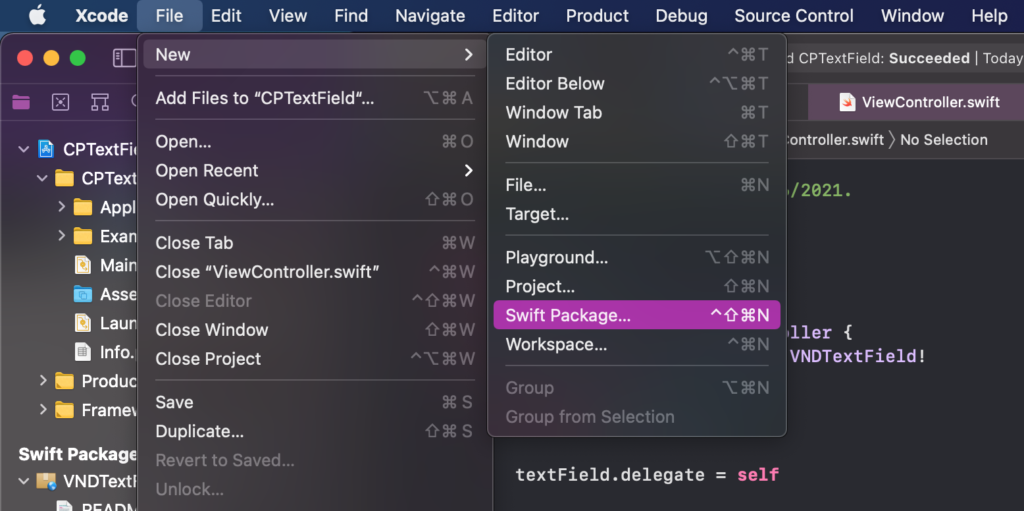This screenshot has height=511, width=1024.
Task: Expand the Frameworks folder
Action: pos(43,410)
